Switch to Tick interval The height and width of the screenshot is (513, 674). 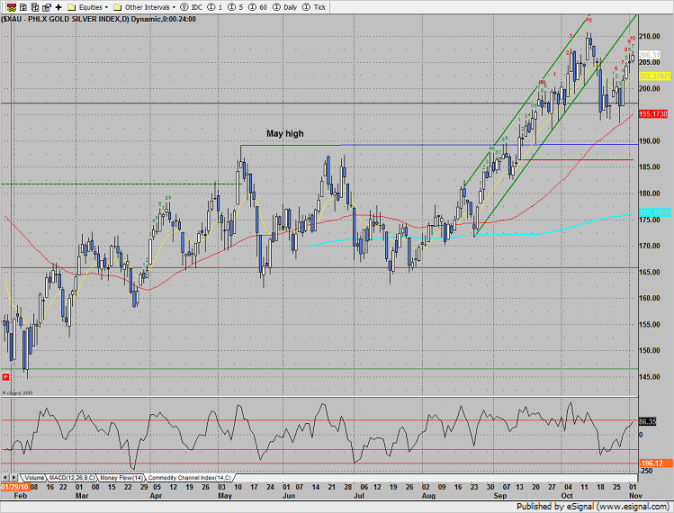[x=315, y=7]
